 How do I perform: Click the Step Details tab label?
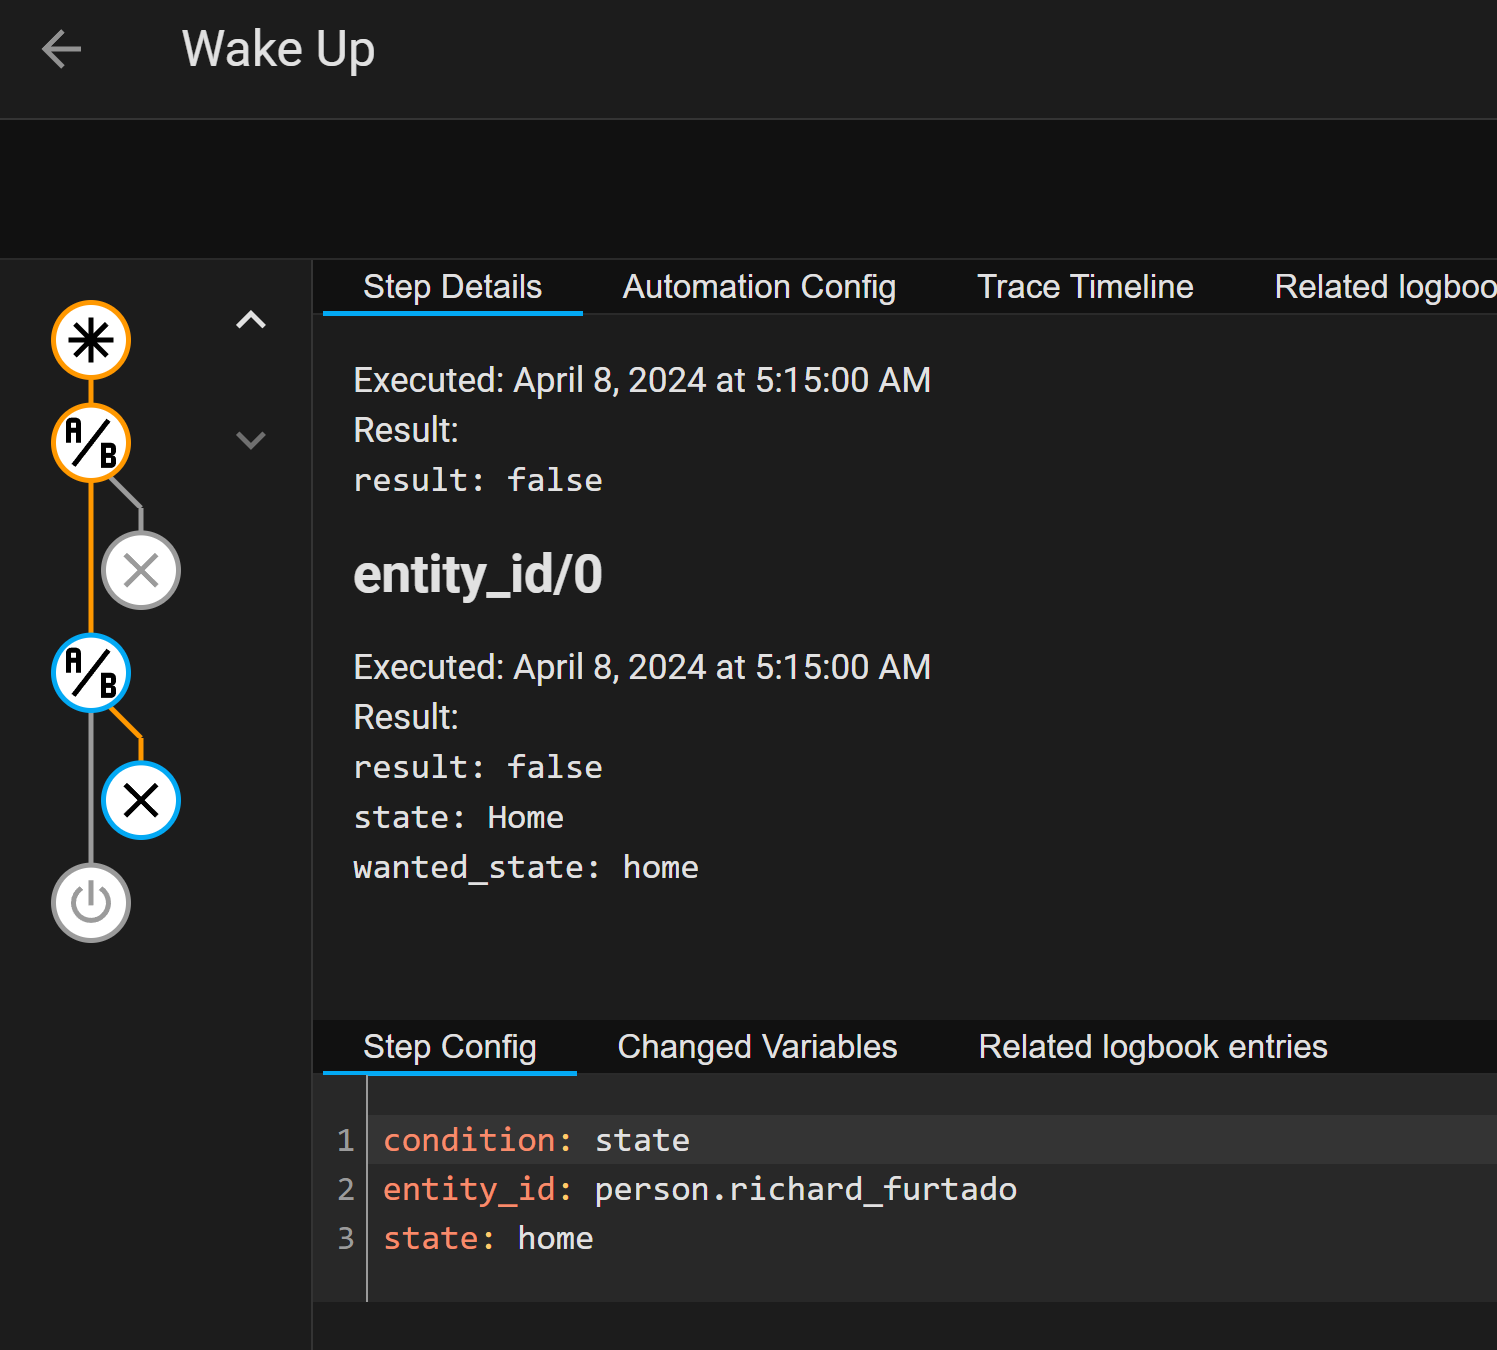pyautogui.click(x=452, y=286)
